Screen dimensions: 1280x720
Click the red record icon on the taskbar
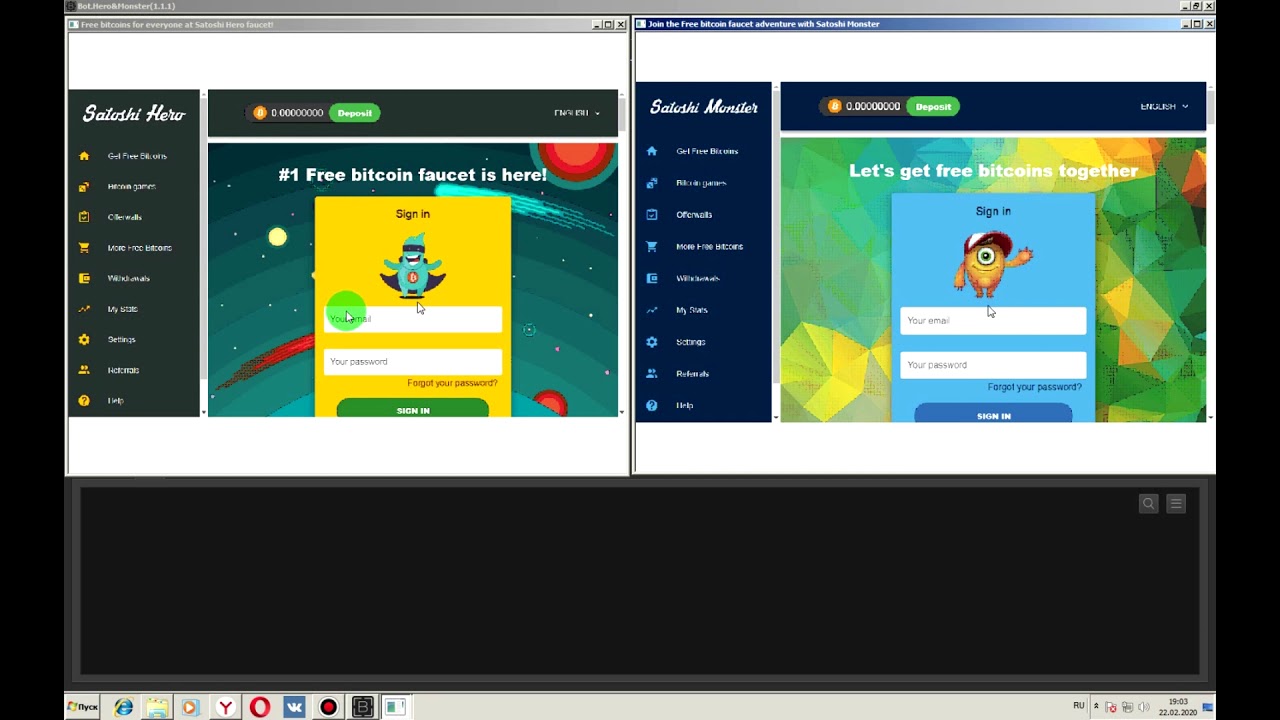[x=328, y=707]
